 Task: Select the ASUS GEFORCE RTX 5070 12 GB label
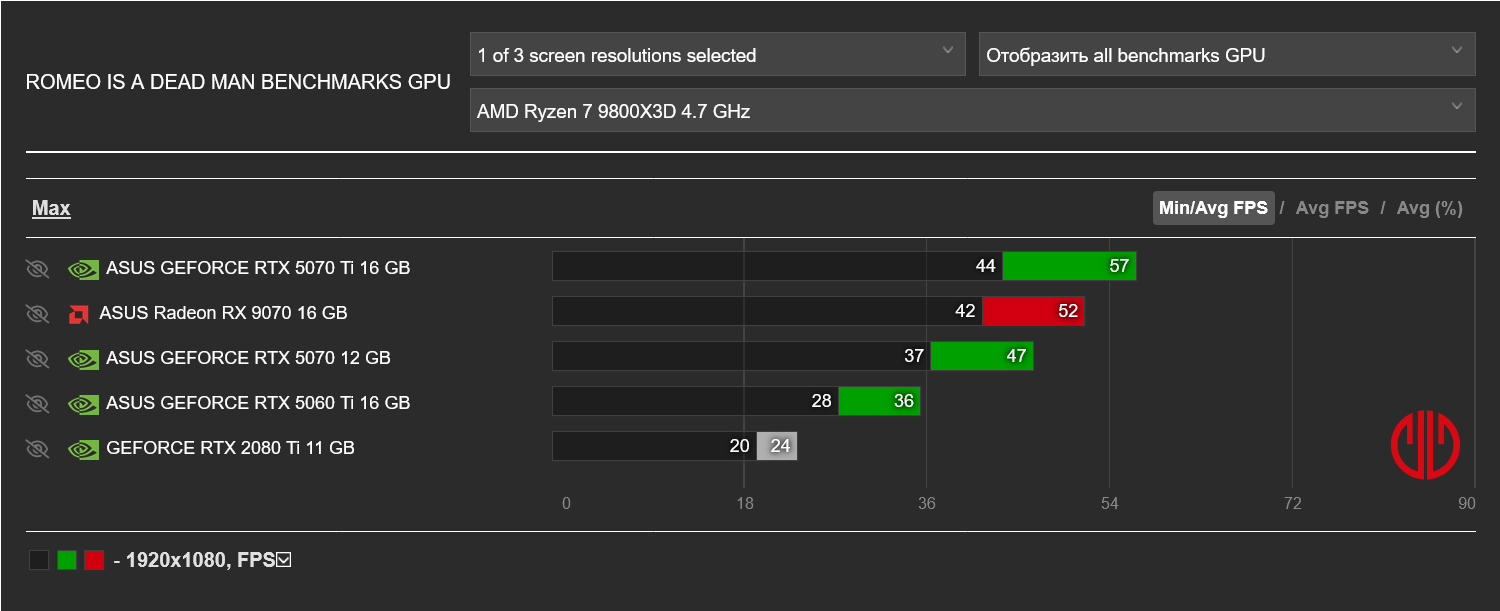tap(248, 358)
